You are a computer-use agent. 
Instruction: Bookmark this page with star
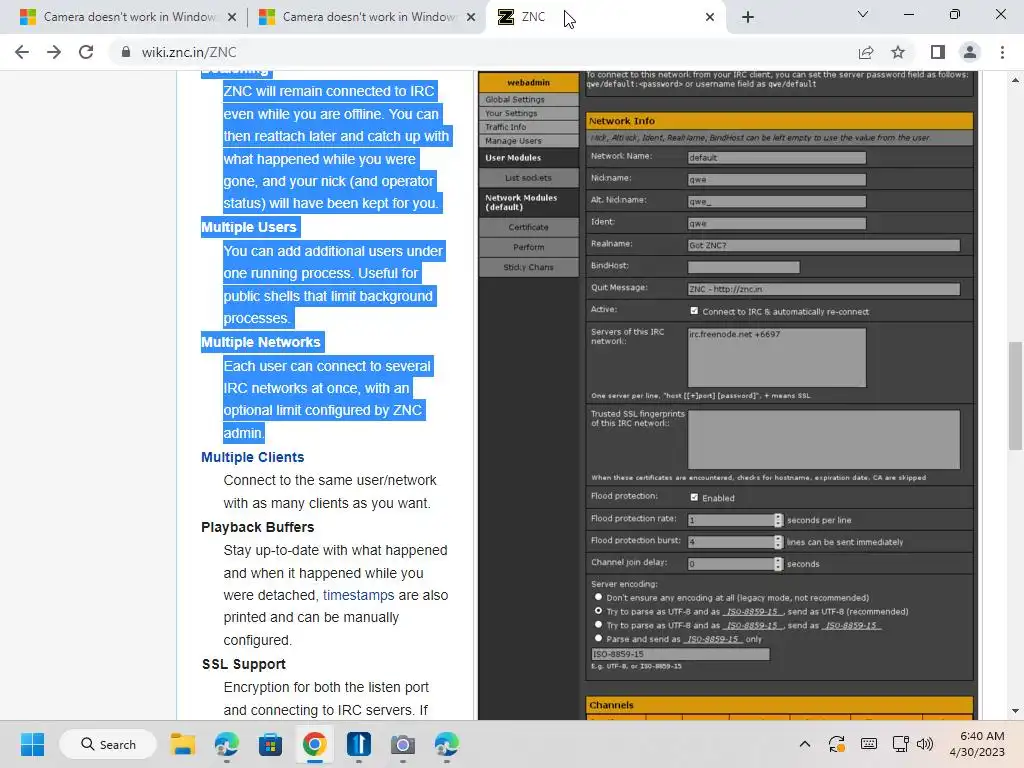click(898, 52)
